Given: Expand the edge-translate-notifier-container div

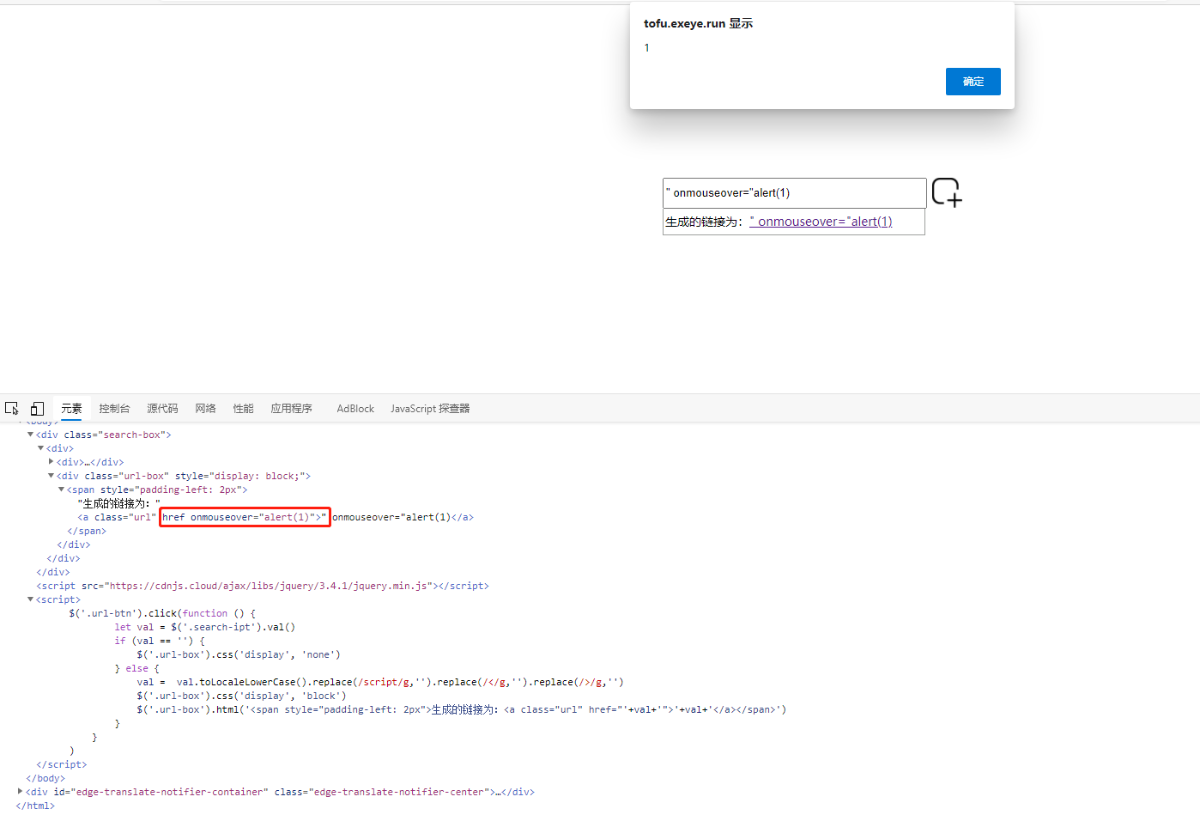Looking at the screenshot, I should click(20, 791).
